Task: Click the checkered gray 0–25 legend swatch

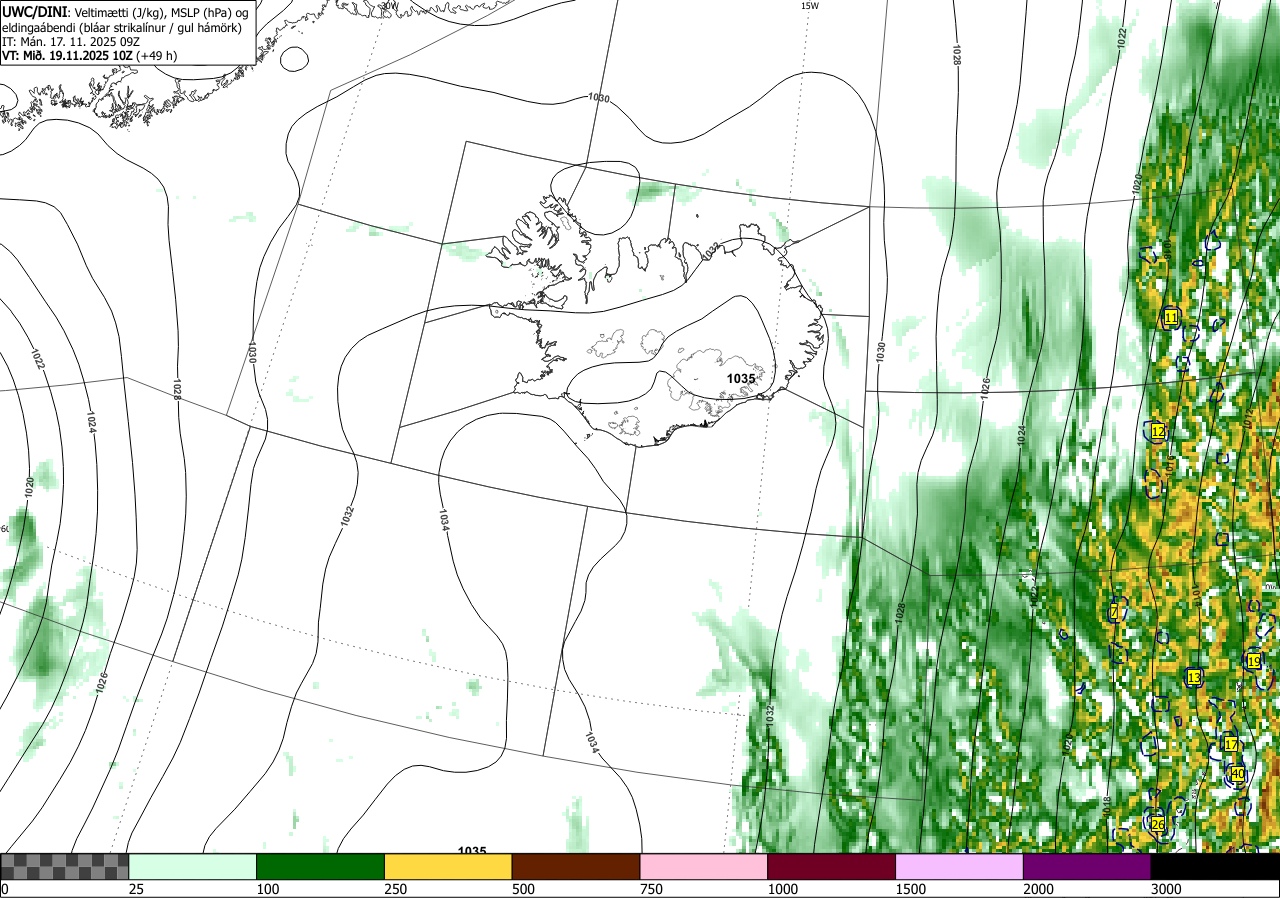Action: pyautogui.click(x=65, y=866)
